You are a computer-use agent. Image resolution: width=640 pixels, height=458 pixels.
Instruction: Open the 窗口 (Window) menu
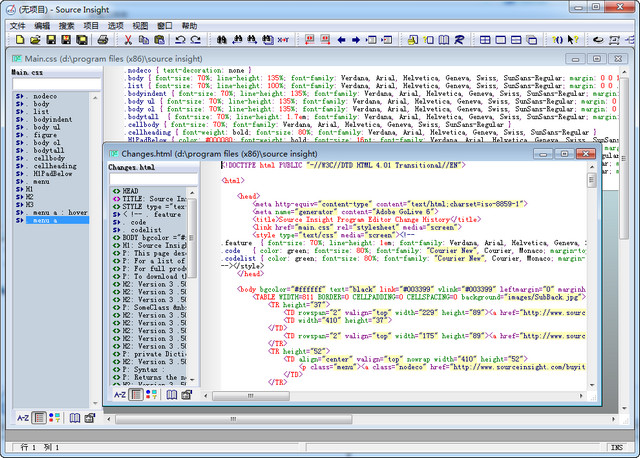pyautogui.click(x=165, y=25)
